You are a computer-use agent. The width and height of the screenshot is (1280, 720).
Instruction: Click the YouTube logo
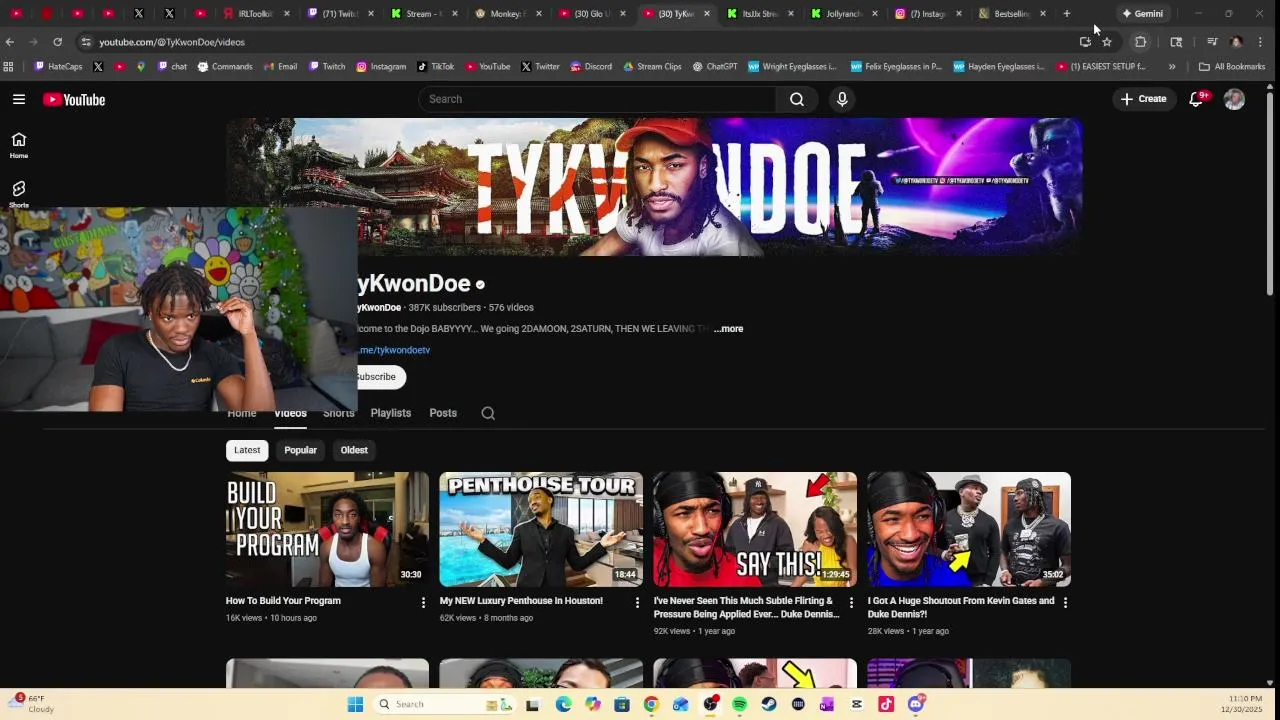coord(74,99)
